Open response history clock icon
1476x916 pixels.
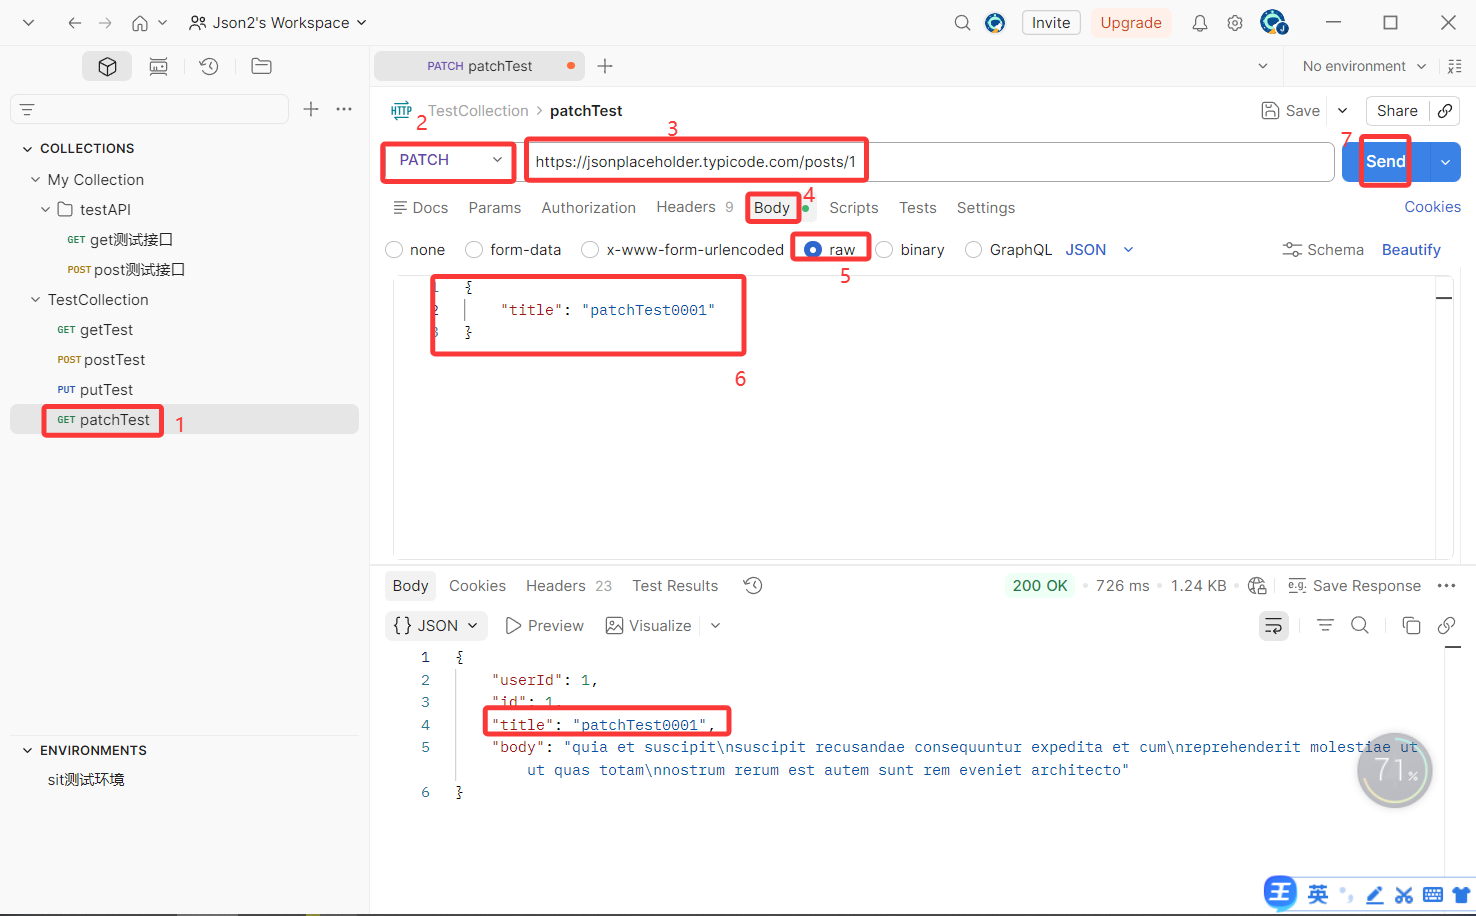pyautogui.click(x=753, y=585)
